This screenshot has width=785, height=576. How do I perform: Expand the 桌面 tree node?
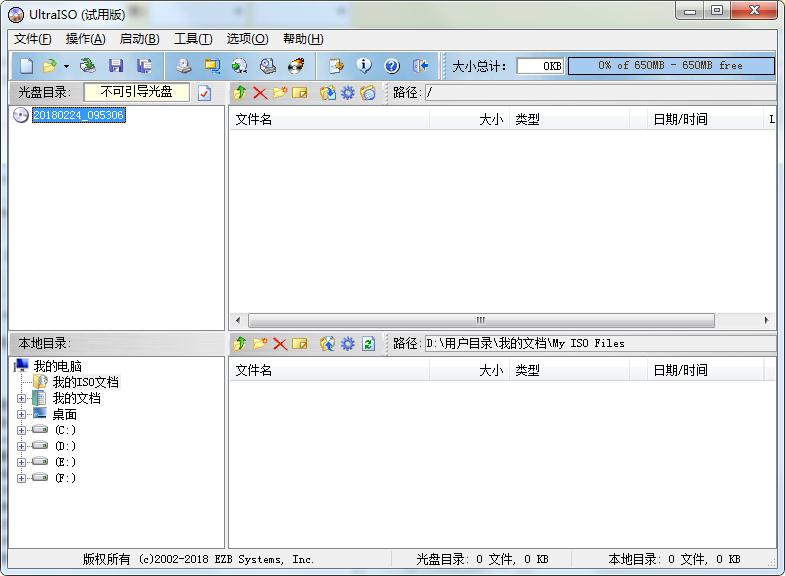[x=22, y=415]
